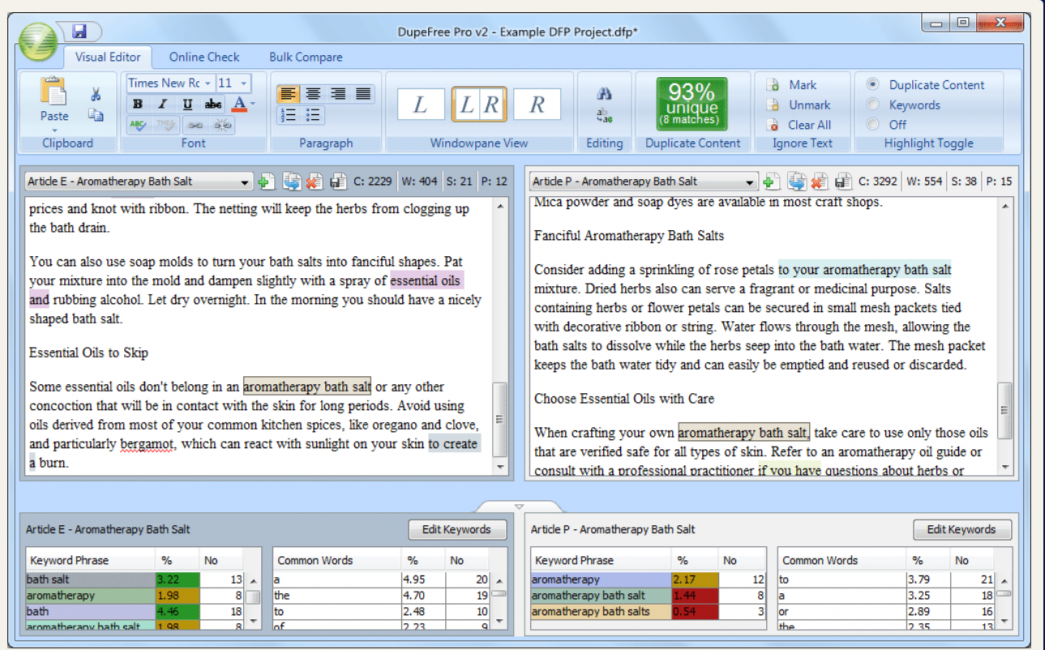
Task: Click the Article P editor vertical scrollbar thumb
Action: 1004,410
